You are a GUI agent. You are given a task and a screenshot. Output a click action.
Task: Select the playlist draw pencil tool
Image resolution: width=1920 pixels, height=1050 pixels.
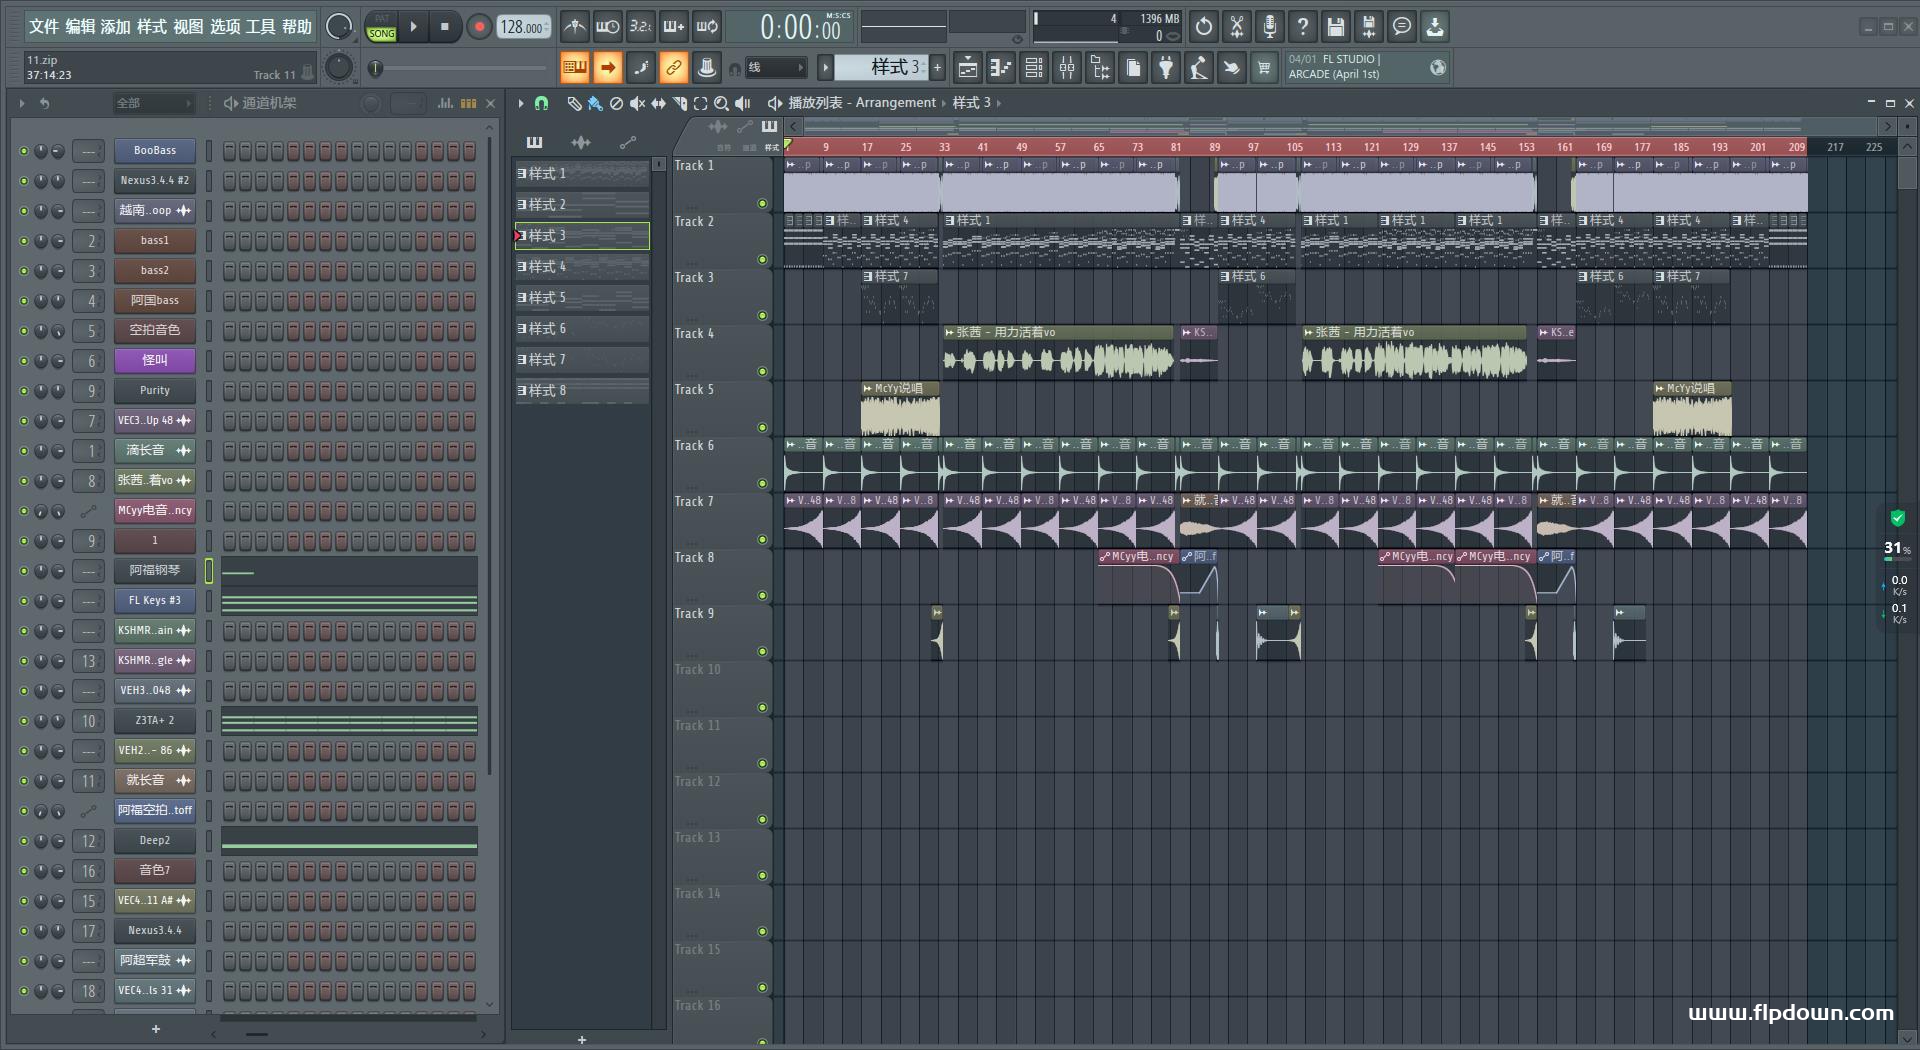[574, 103]
